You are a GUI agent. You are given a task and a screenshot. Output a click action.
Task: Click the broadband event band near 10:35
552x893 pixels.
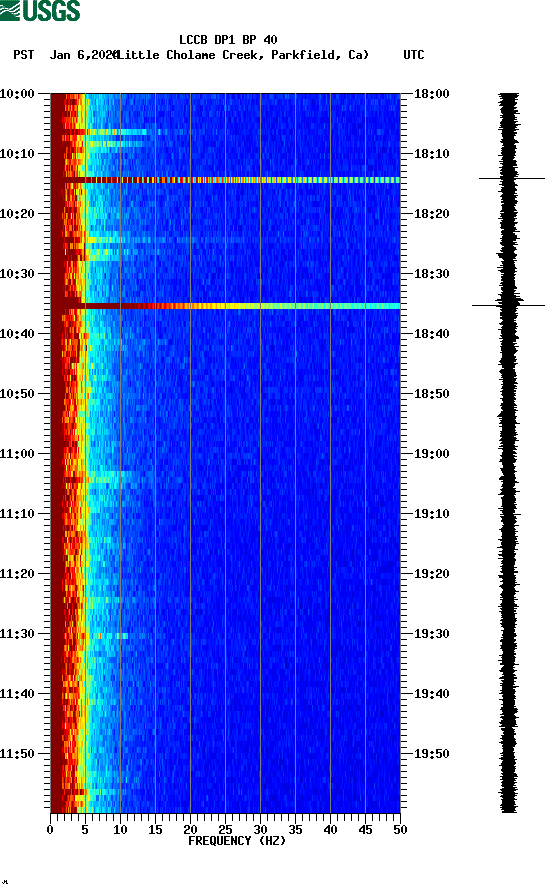coord(226,306)
